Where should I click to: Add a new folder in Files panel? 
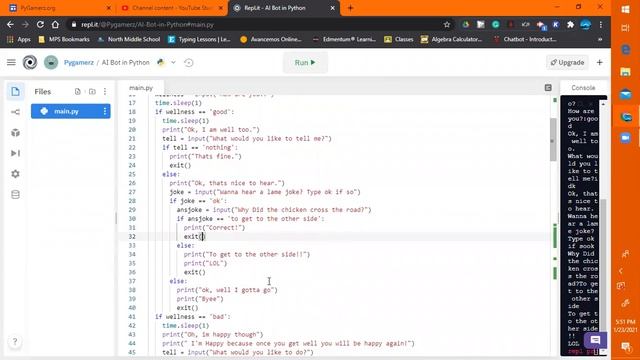pos(92,91)
